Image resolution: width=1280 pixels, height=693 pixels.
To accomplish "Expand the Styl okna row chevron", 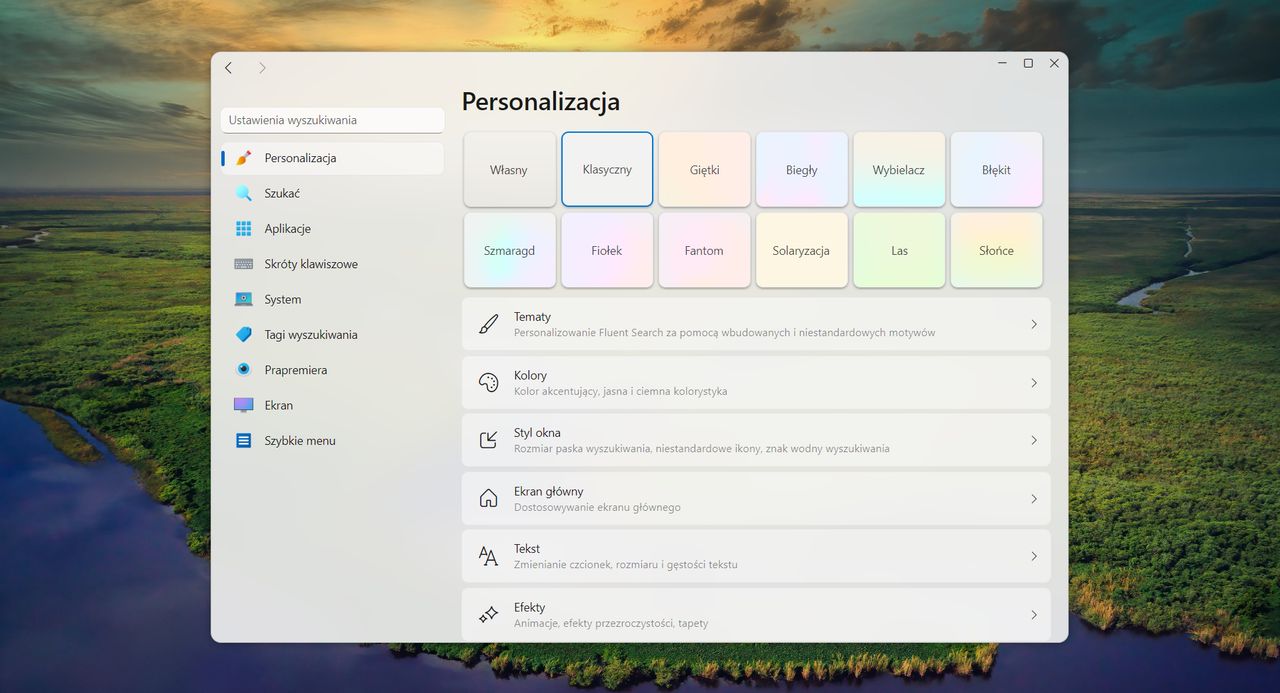I will point(1033,440).
